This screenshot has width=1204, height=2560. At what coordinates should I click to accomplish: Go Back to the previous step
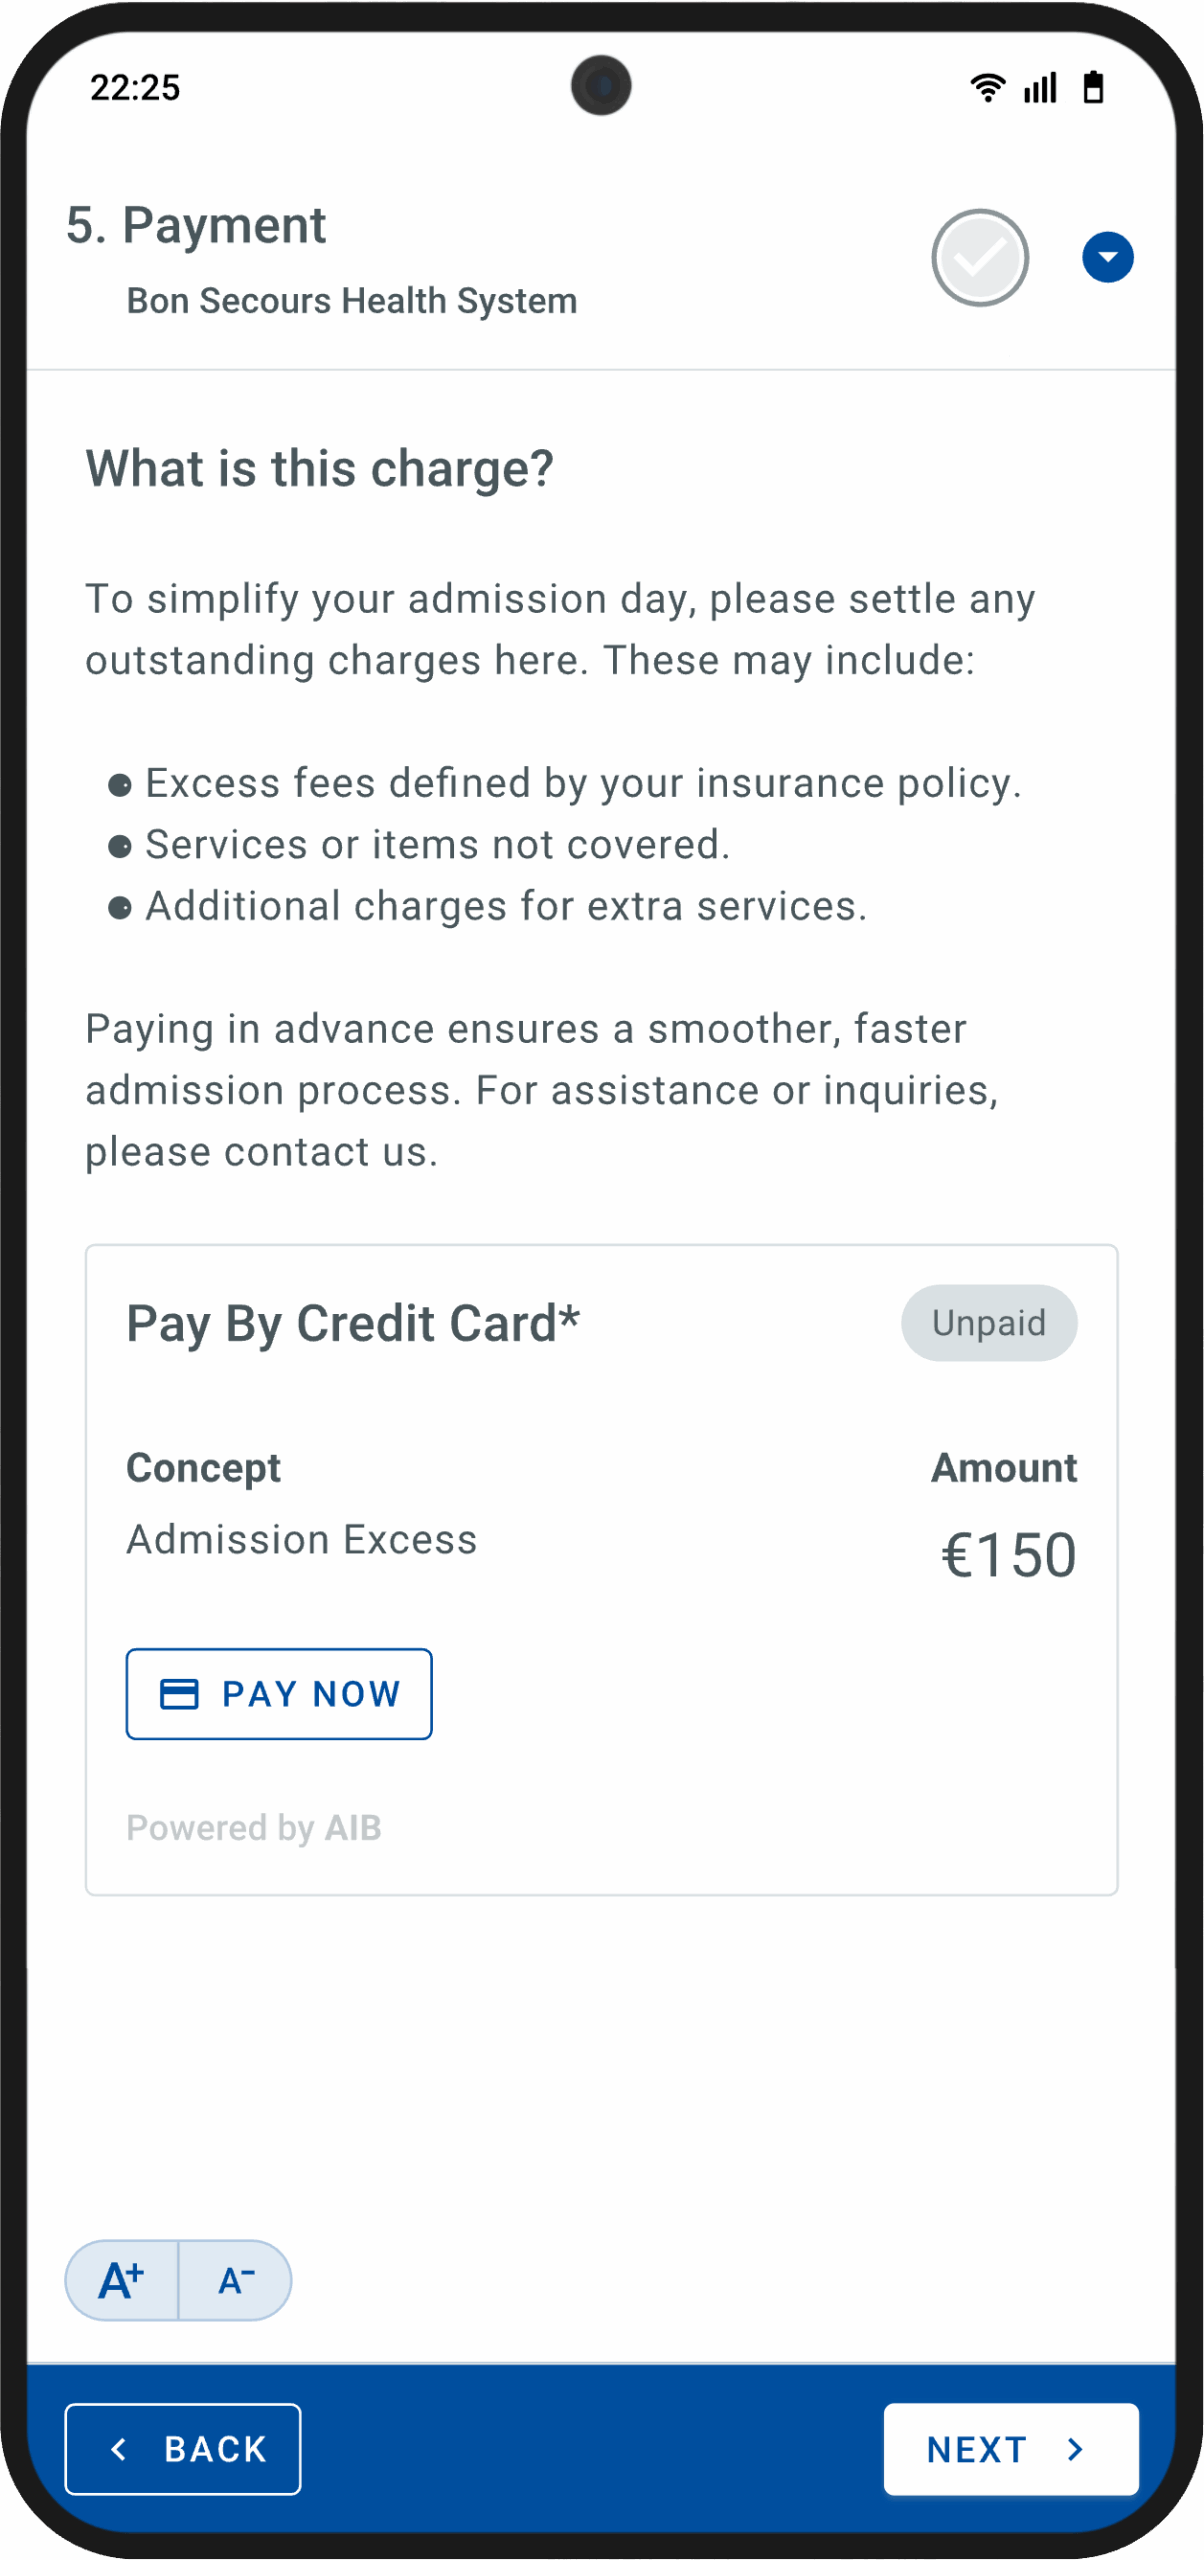click(x=183, y=2449)
